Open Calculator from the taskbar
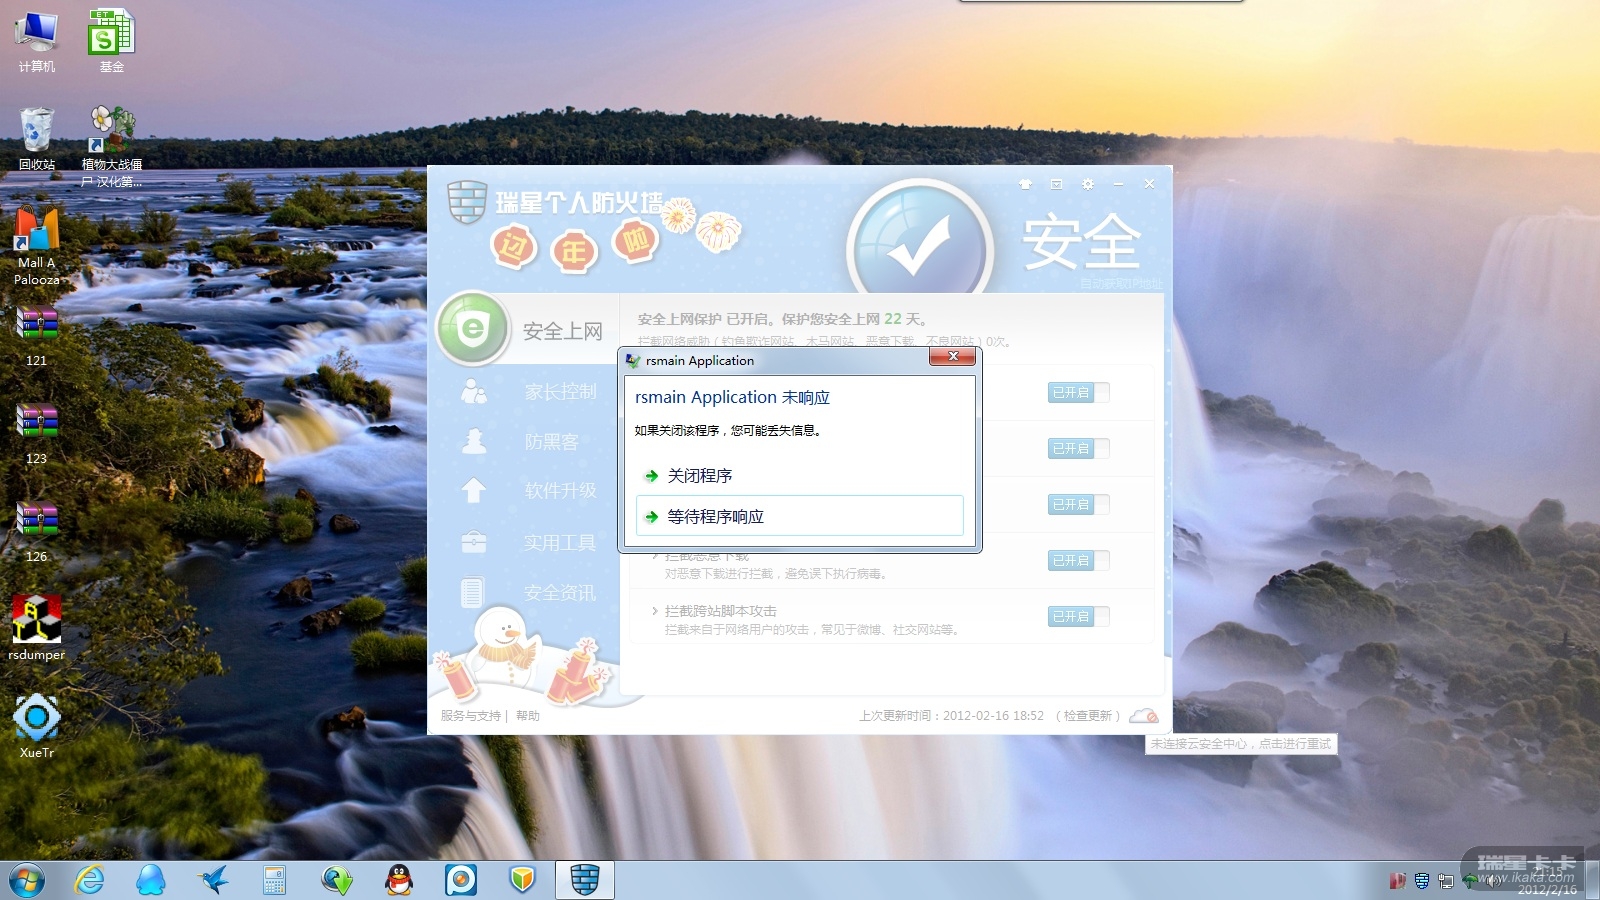Viewport: 1600px width, 900px height. 275,880
